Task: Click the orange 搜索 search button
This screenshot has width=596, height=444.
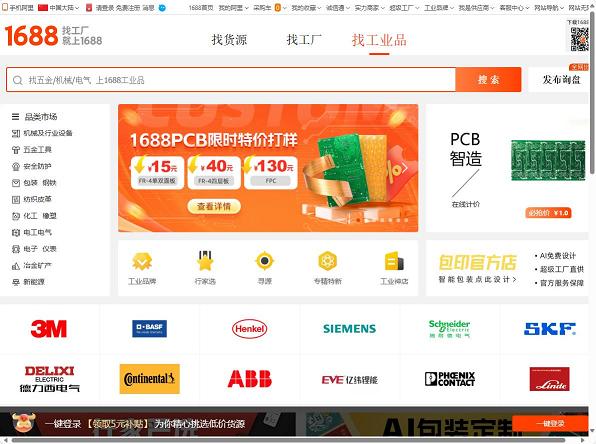Action: point(488,79)
